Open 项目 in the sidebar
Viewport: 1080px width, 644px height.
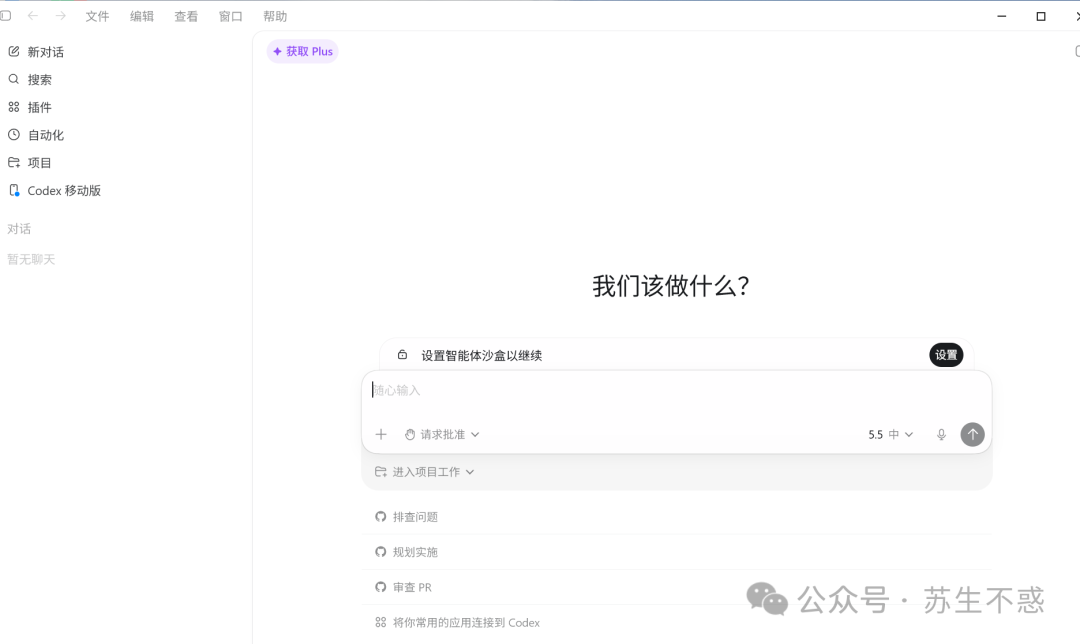pyautogui.click(x=39, y=163)
